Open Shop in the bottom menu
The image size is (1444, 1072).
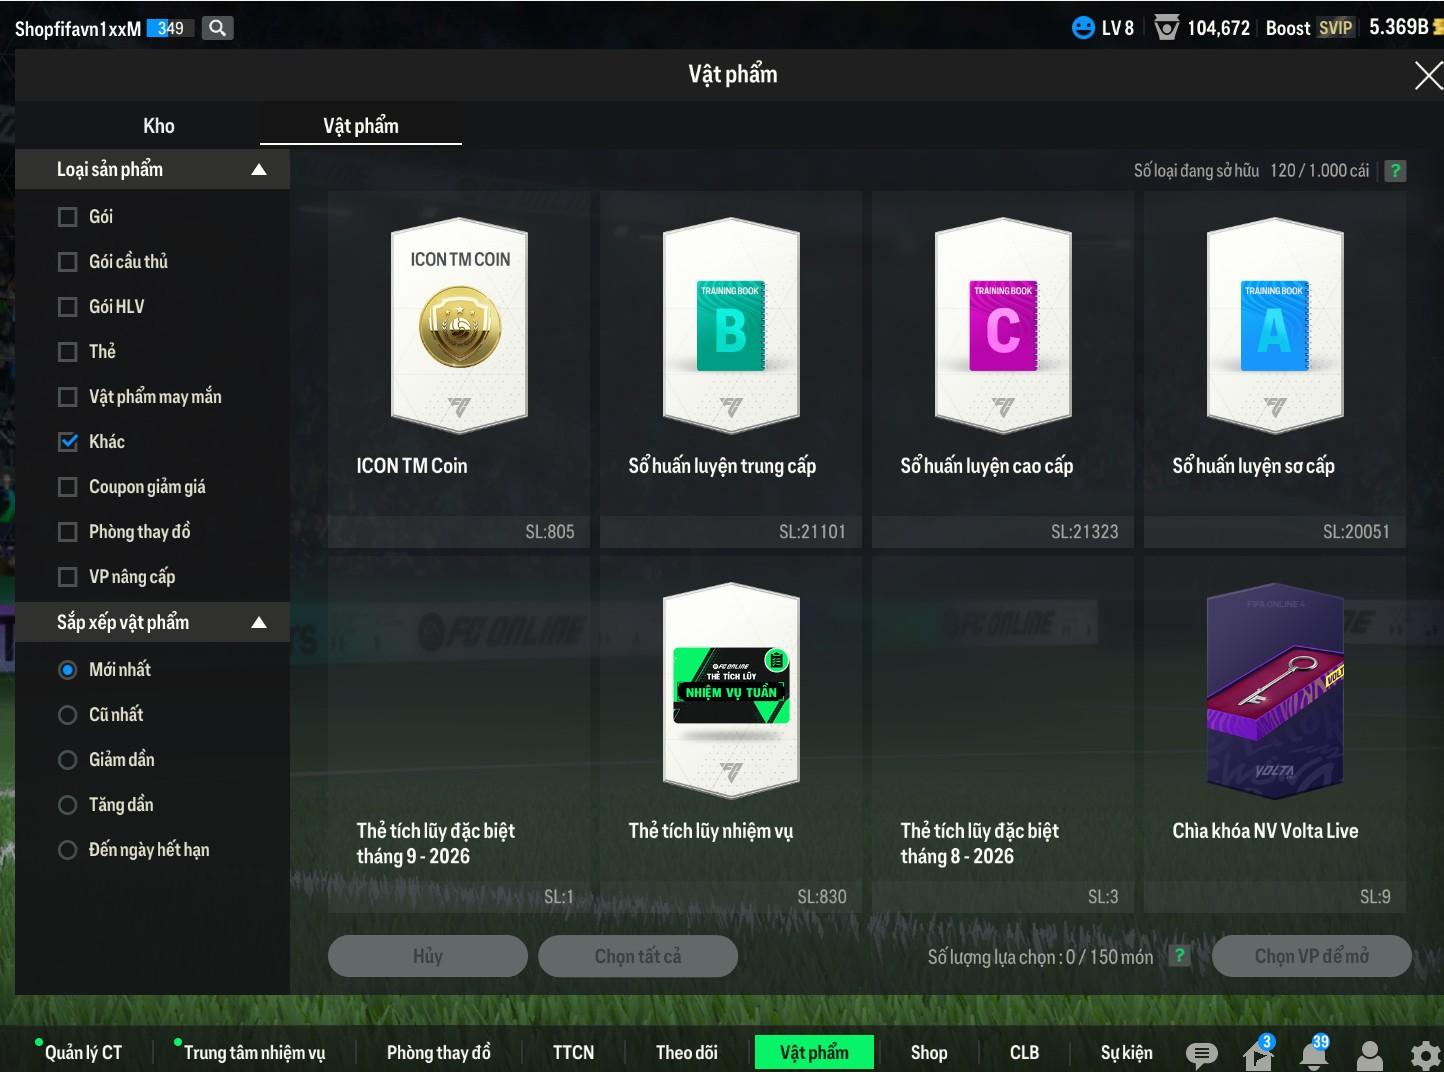tap(929, 1052)
